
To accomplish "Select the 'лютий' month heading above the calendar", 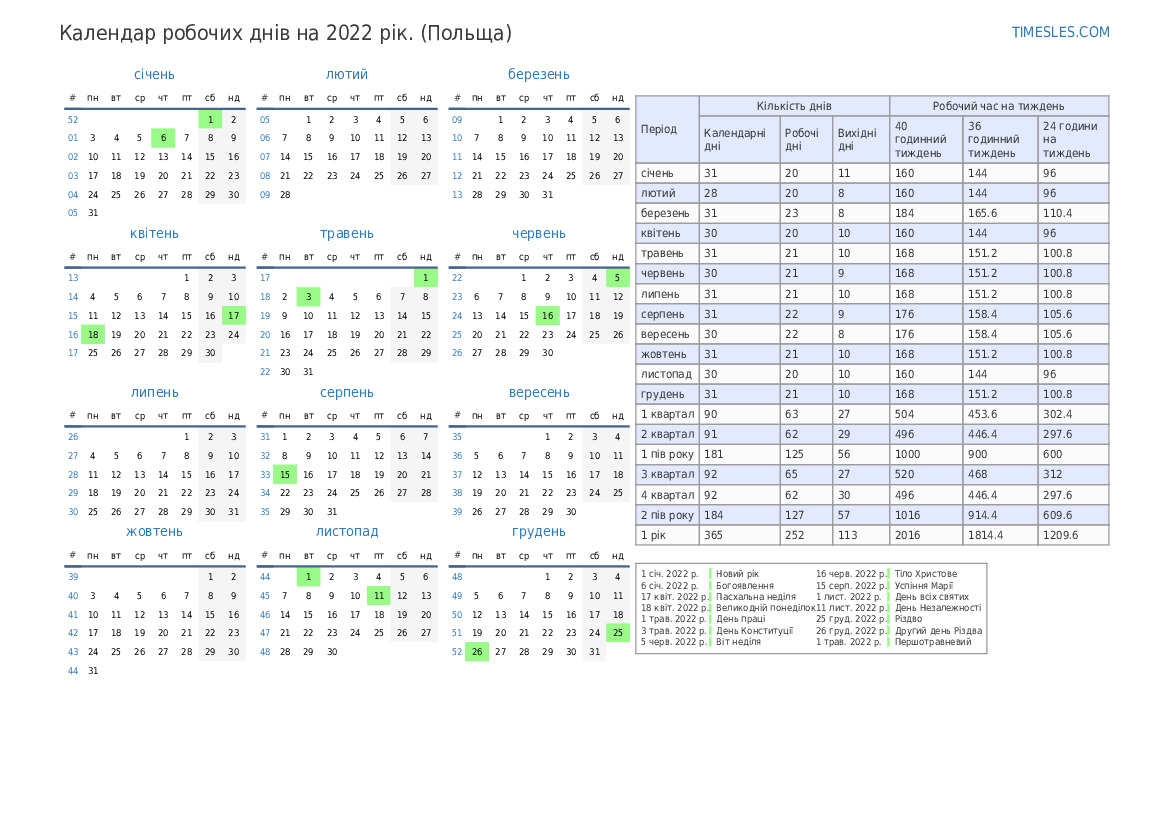I will point(347,75).
